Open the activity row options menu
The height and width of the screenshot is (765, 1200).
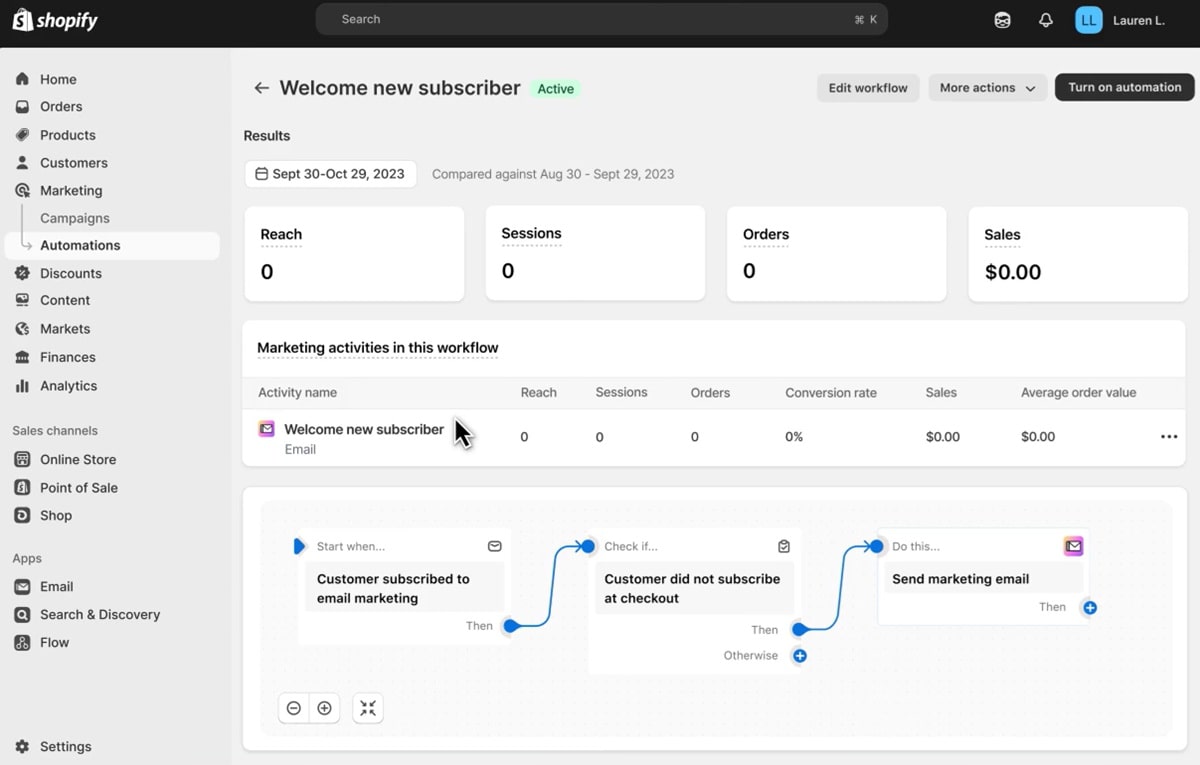pyautogui.click(x=1168, y=437)
